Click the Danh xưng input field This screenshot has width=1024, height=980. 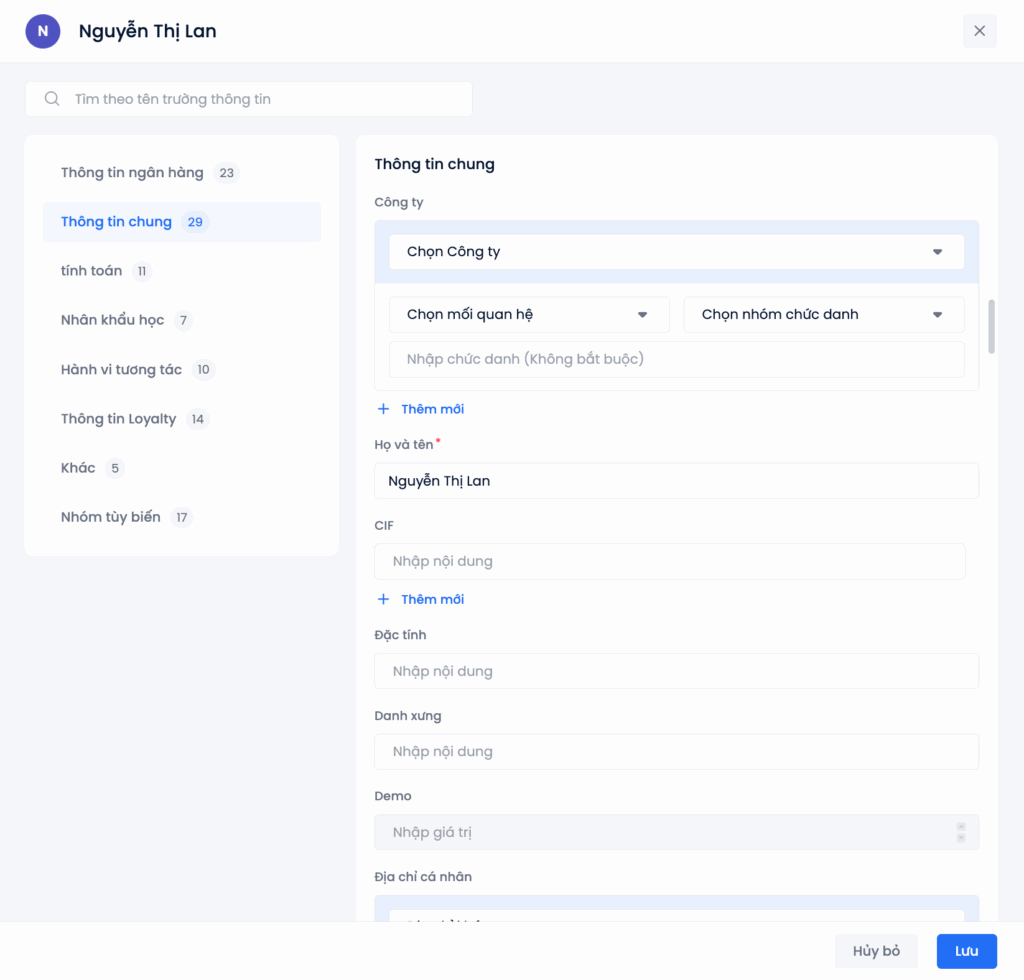click(x=676, y=751)
